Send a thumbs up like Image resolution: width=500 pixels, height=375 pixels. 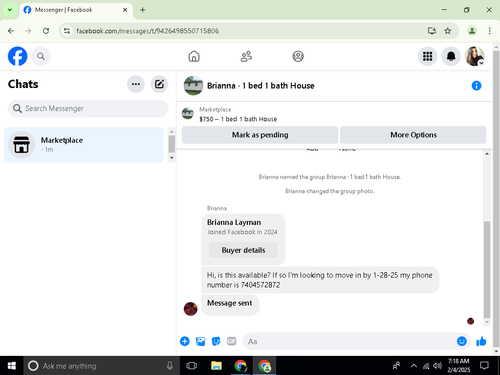(x=481, y=341)
